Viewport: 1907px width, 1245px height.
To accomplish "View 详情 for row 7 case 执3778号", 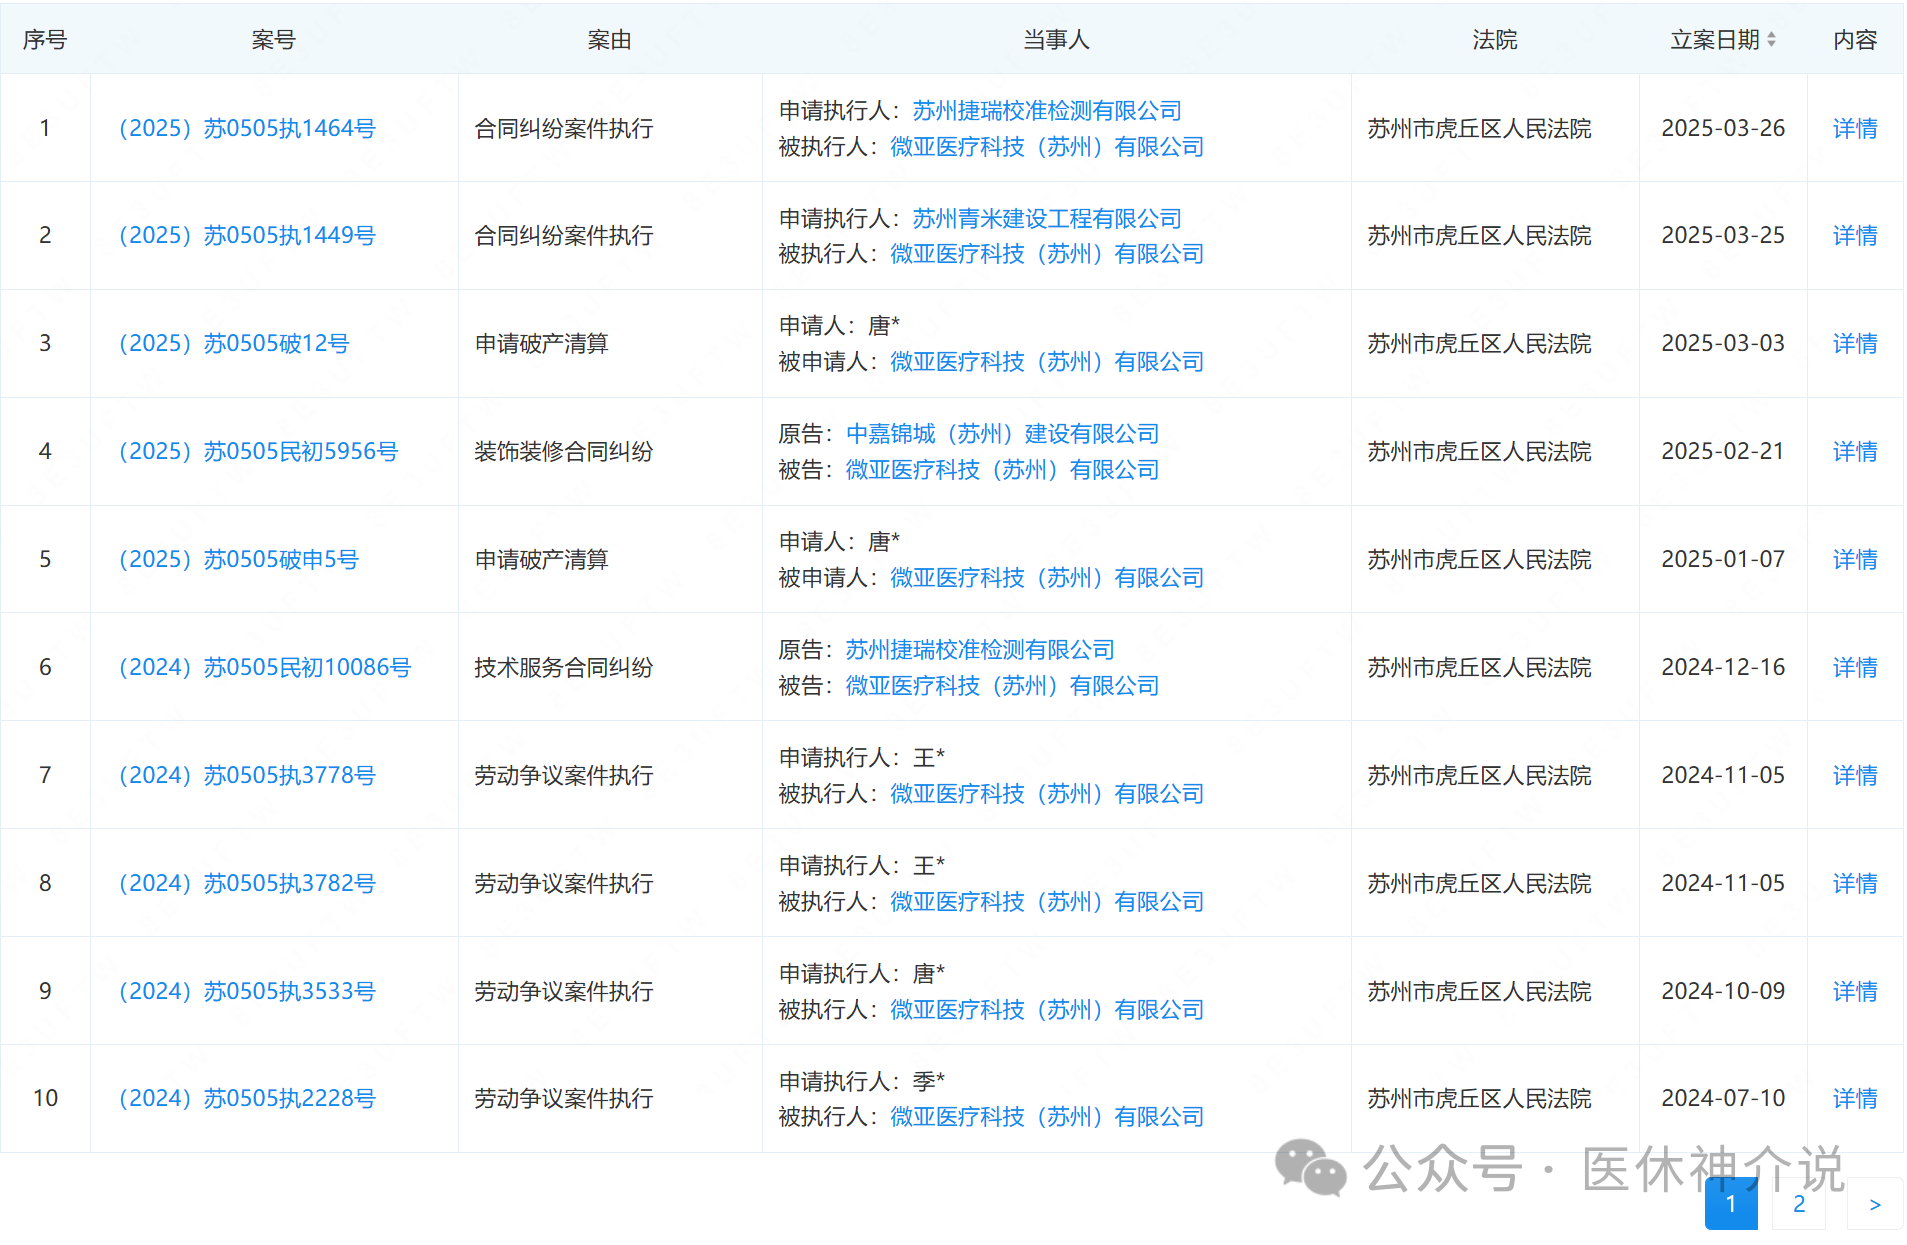I will 1855,775.
